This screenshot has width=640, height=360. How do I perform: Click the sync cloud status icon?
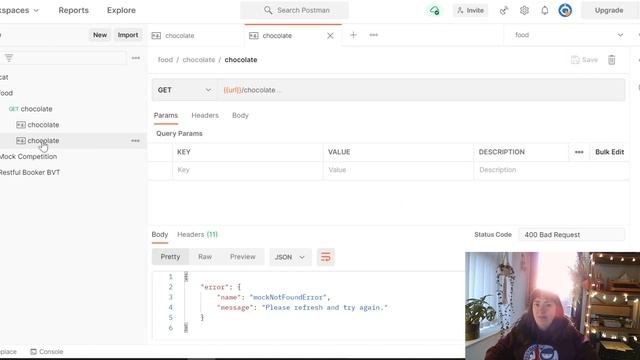[434, 10]
